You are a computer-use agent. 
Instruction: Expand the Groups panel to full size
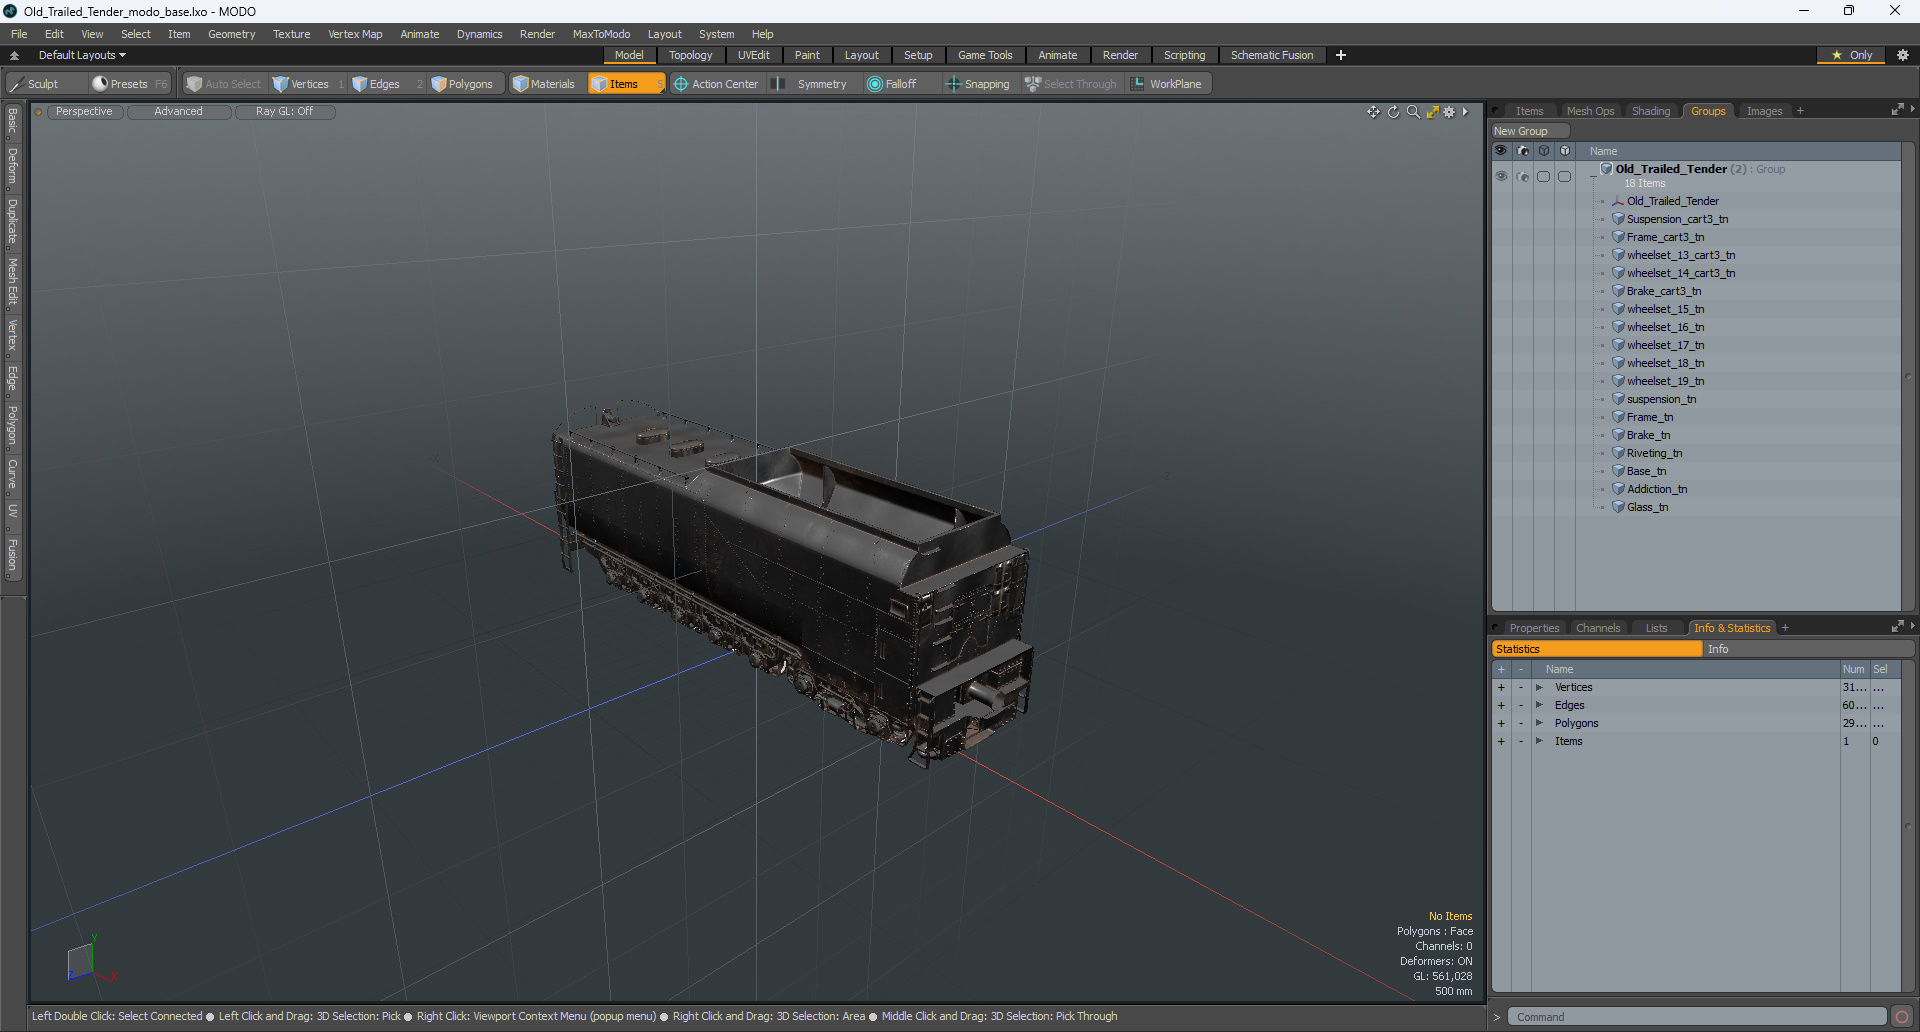tap(1897, 110)
